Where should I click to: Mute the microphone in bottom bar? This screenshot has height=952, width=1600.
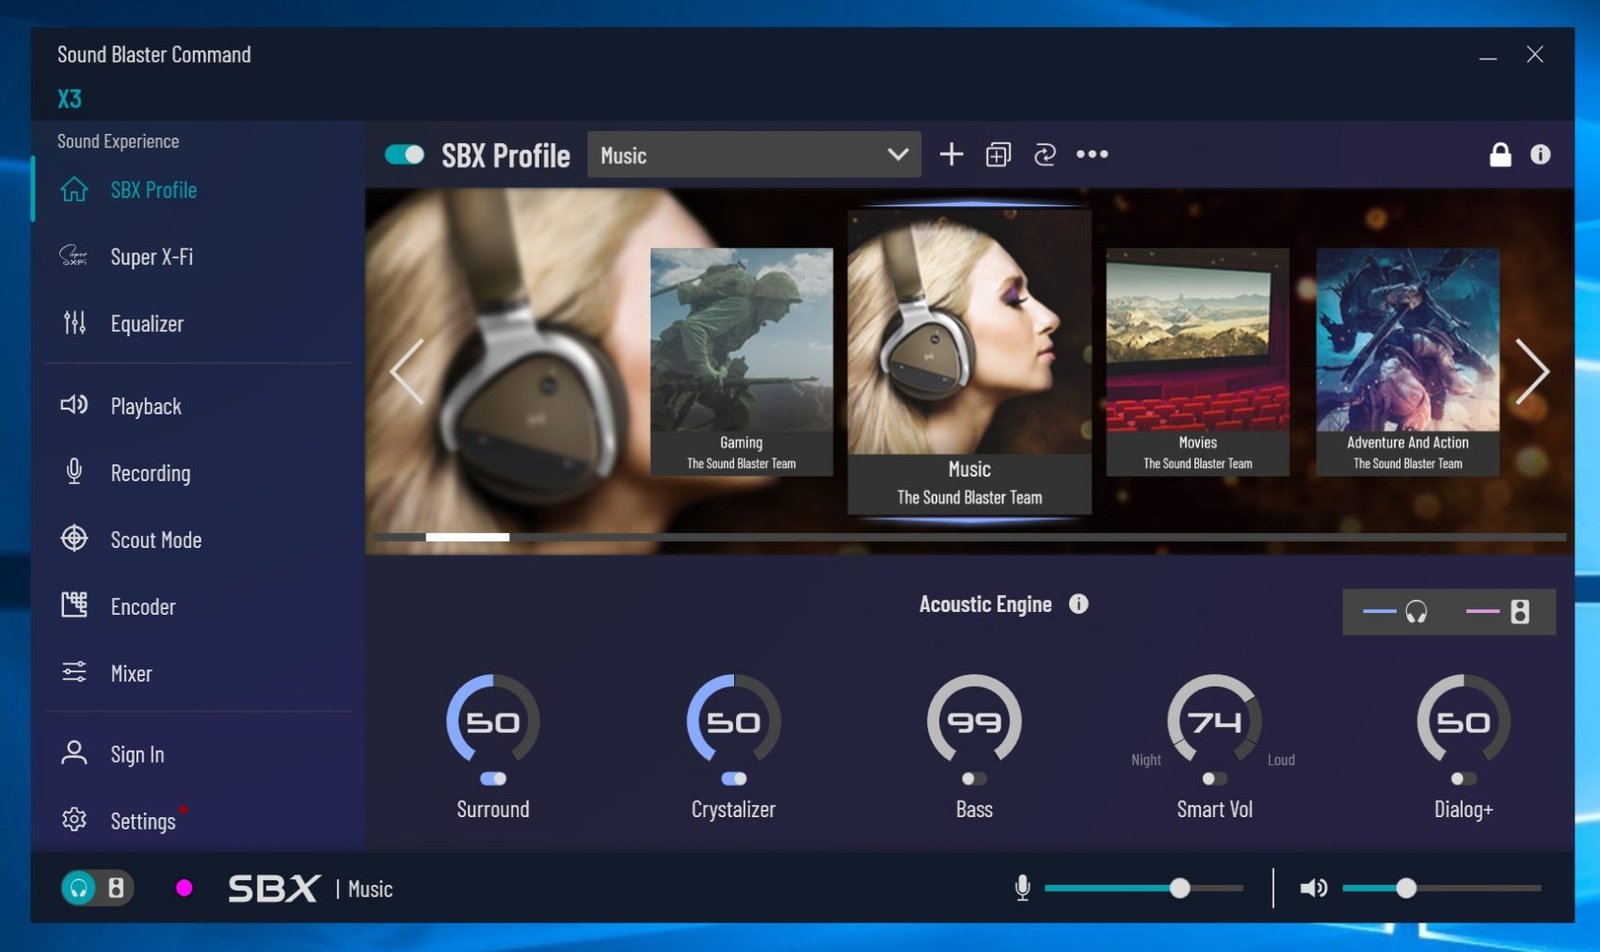1022,888
